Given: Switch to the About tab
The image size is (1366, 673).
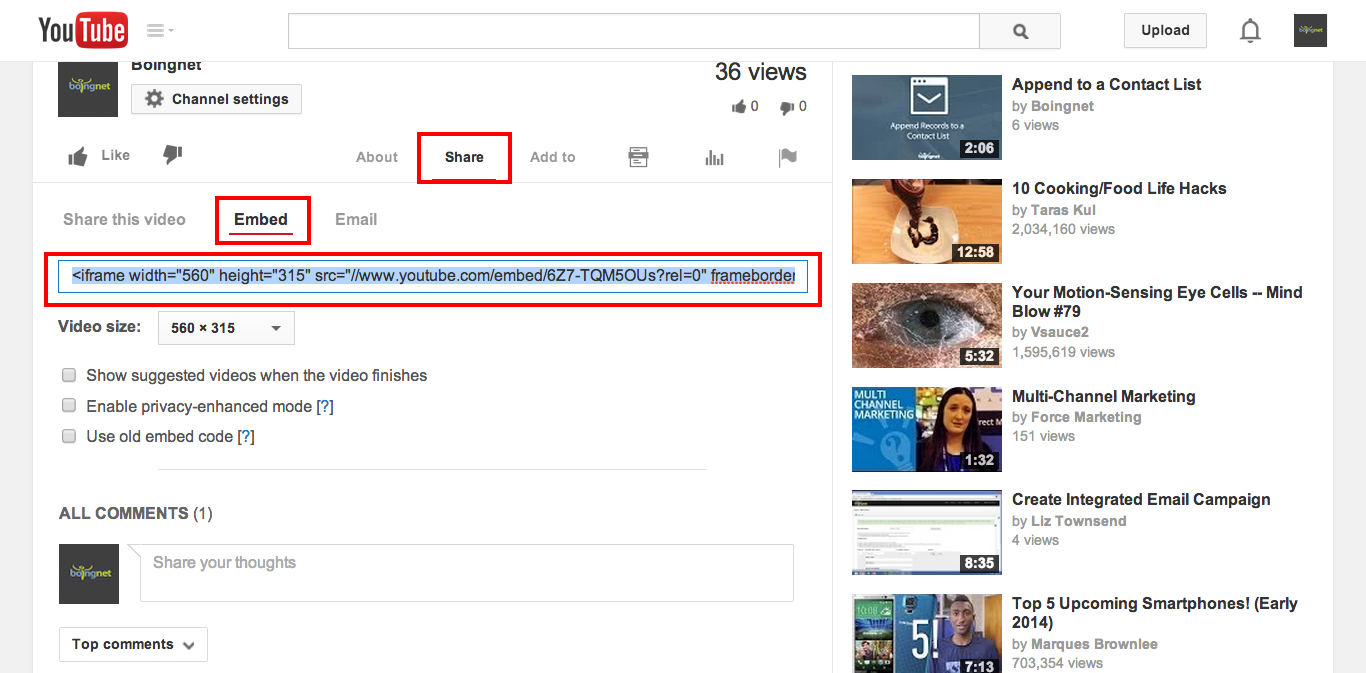Looking at the screenshot, I should point(377,157).
